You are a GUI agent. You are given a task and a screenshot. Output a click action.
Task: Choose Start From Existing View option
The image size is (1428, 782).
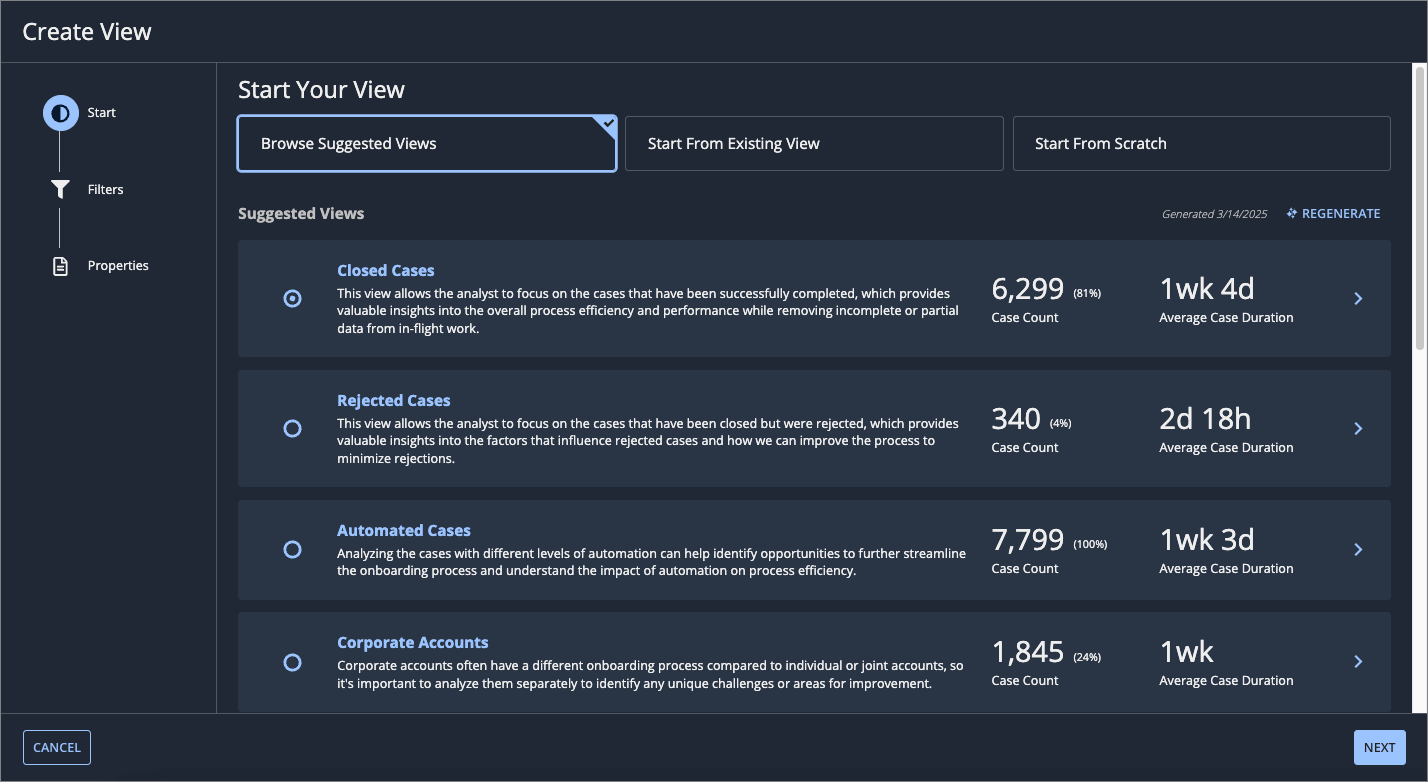[814, 144]
